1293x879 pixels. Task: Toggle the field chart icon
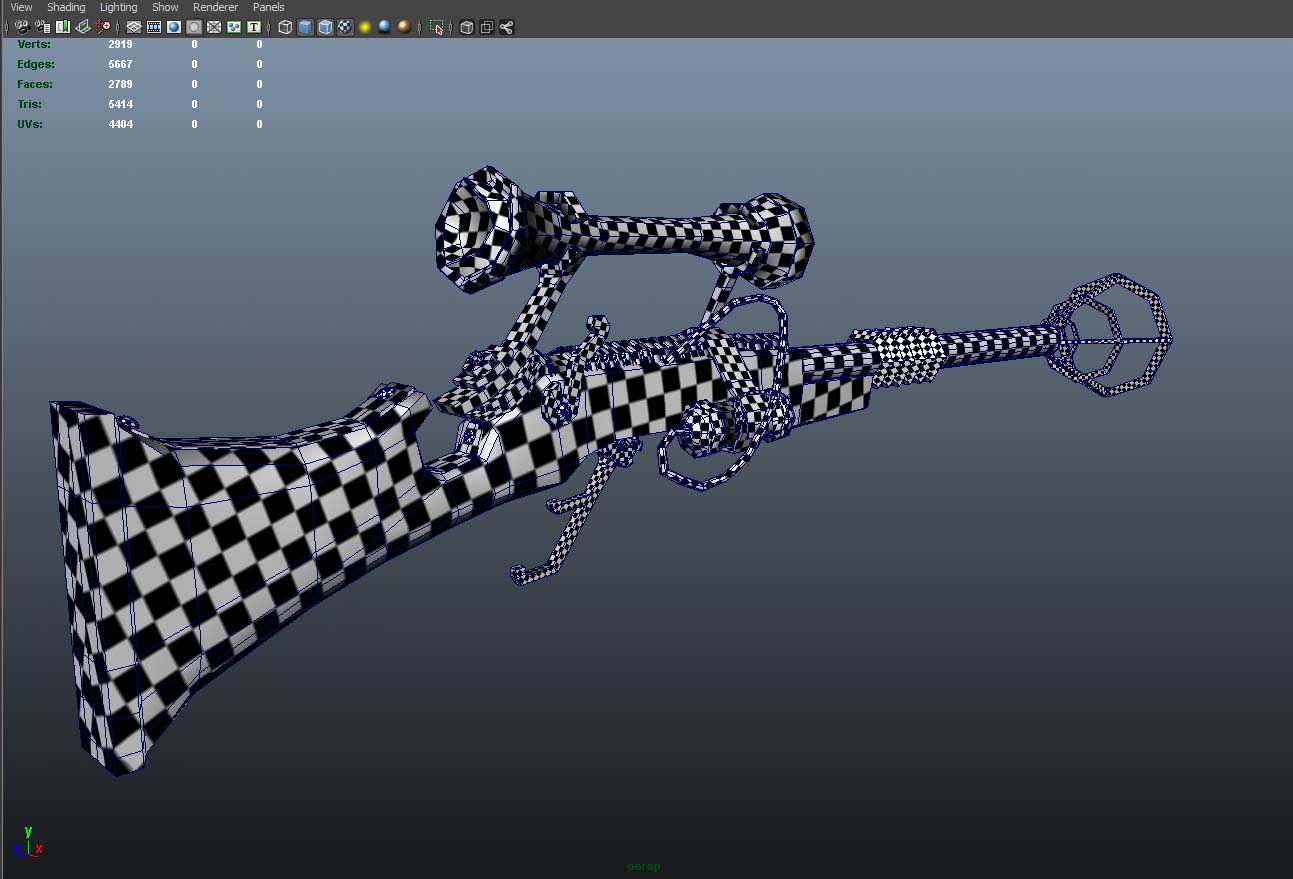pos(213,27)
